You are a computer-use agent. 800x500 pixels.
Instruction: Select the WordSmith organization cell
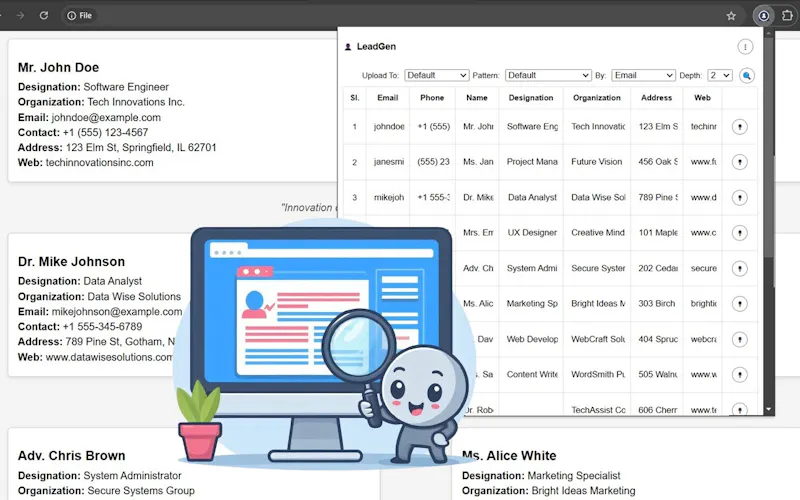[597, 374]
